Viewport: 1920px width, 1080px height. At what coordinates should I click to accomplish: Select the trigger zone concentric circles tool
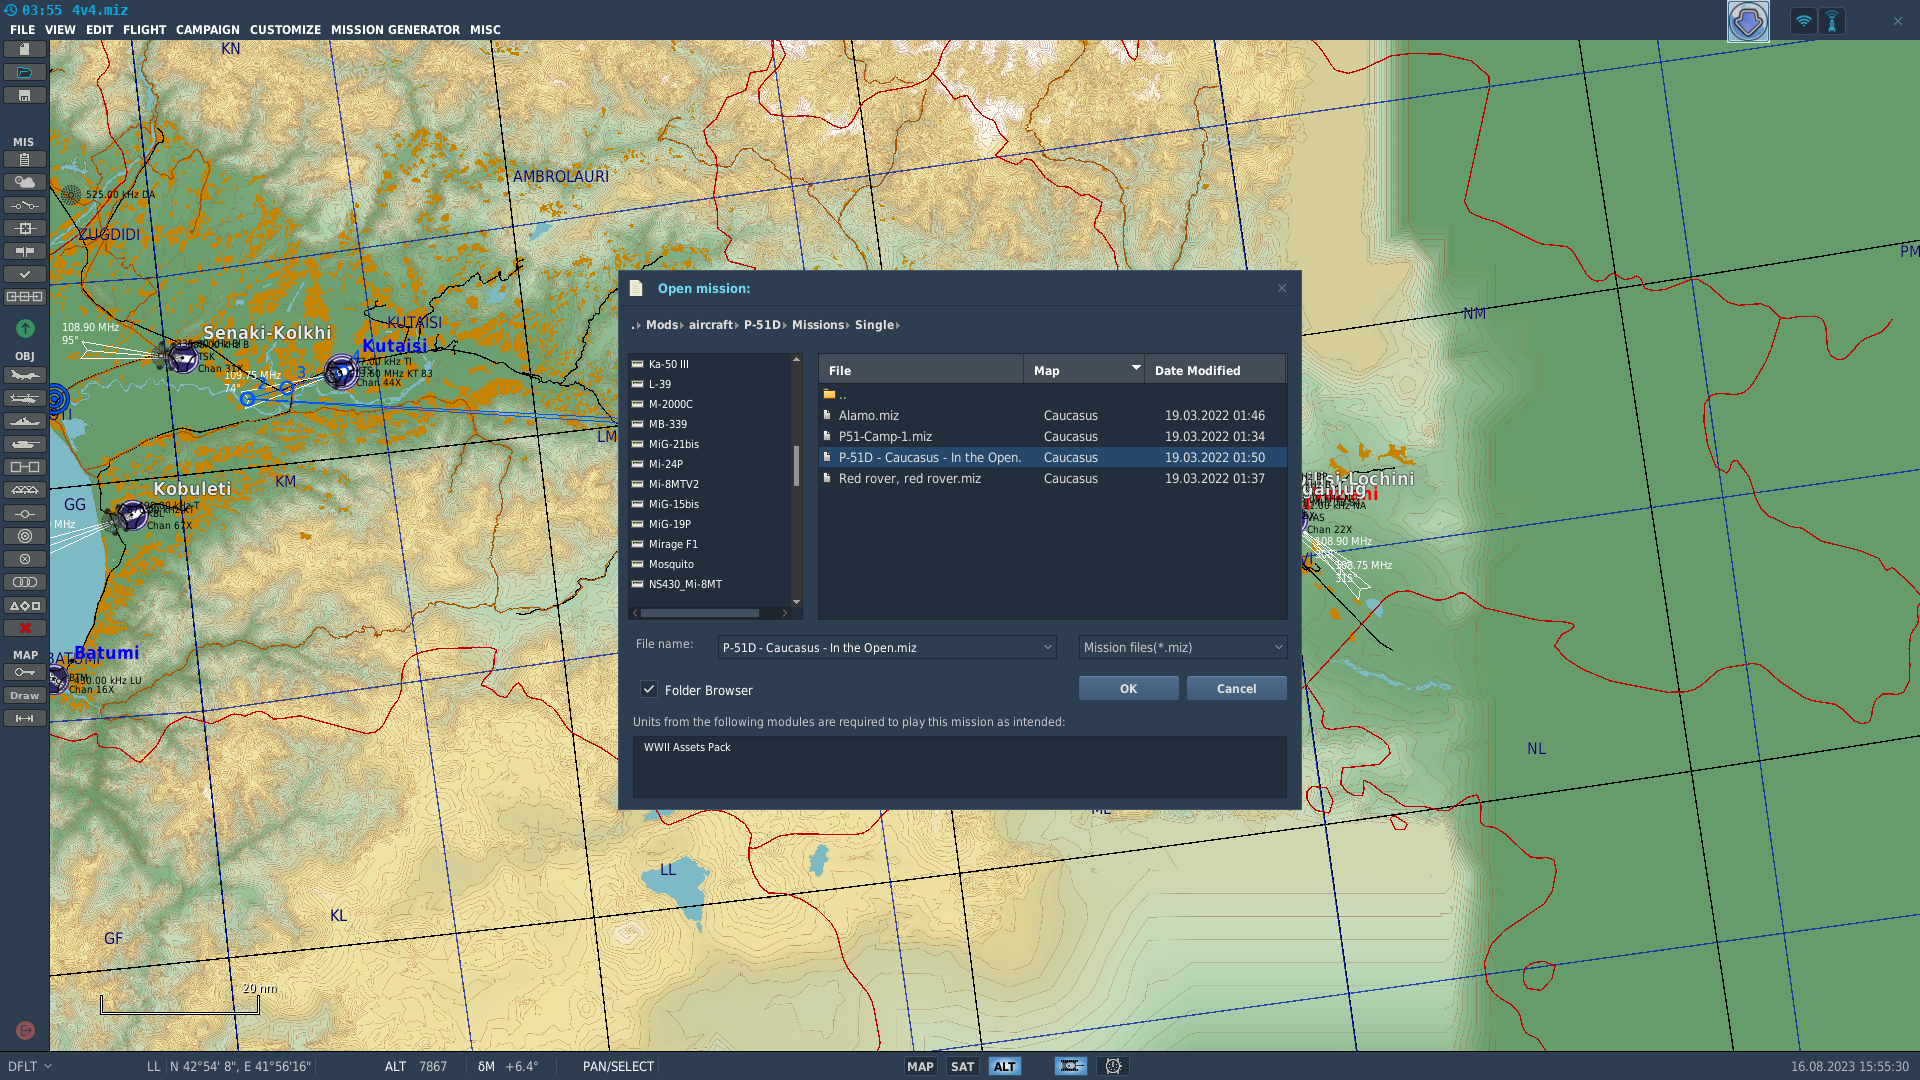pos(25,536)
